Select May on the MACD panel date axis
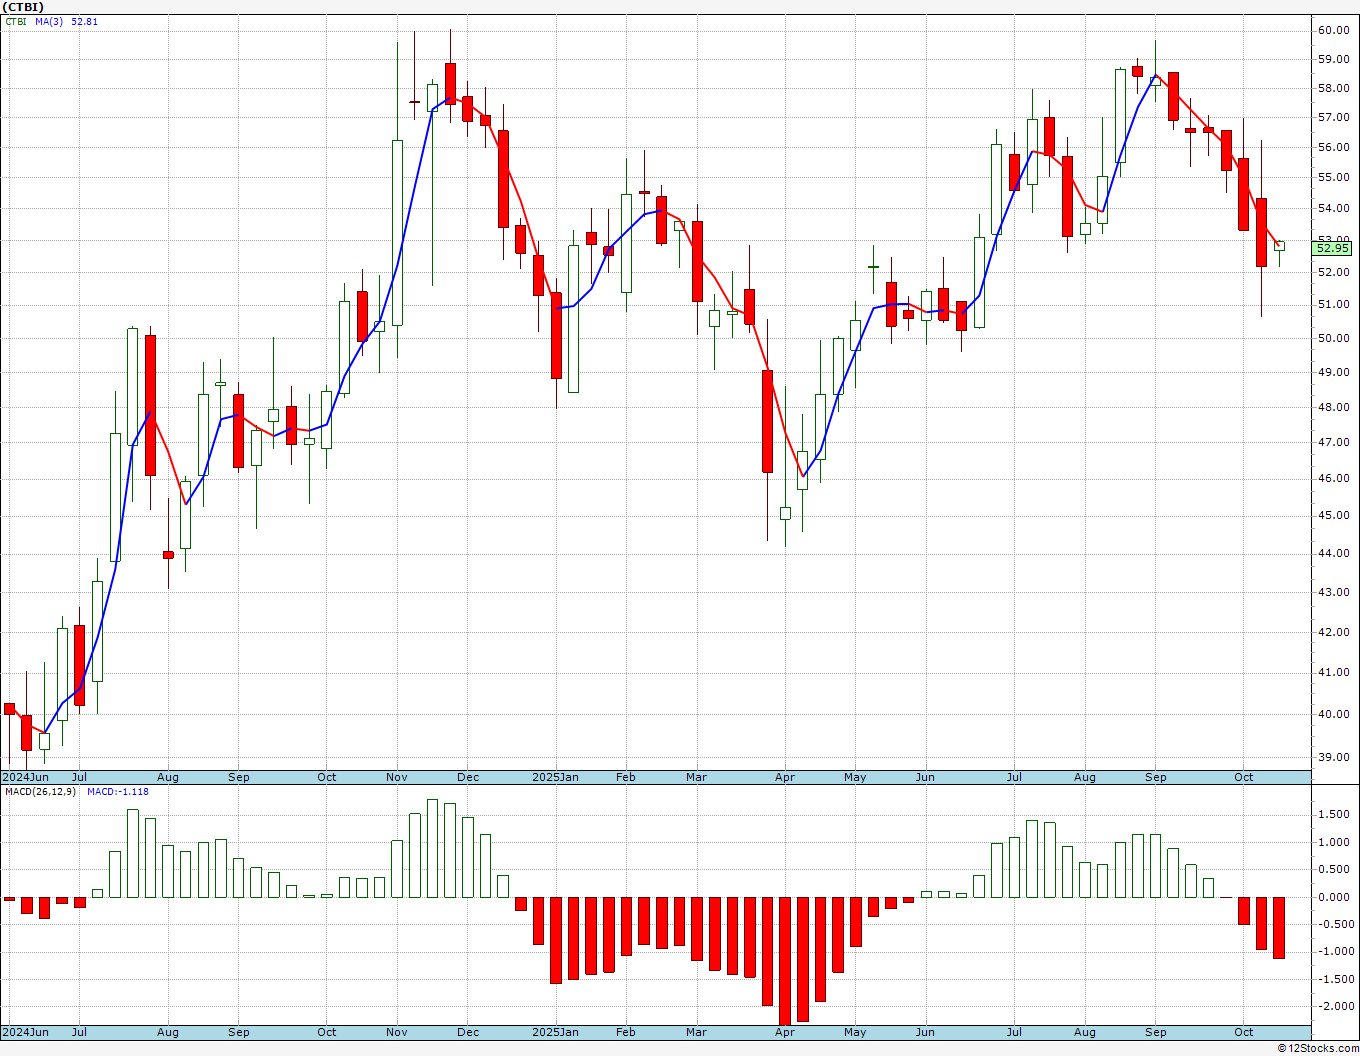 855,1032
